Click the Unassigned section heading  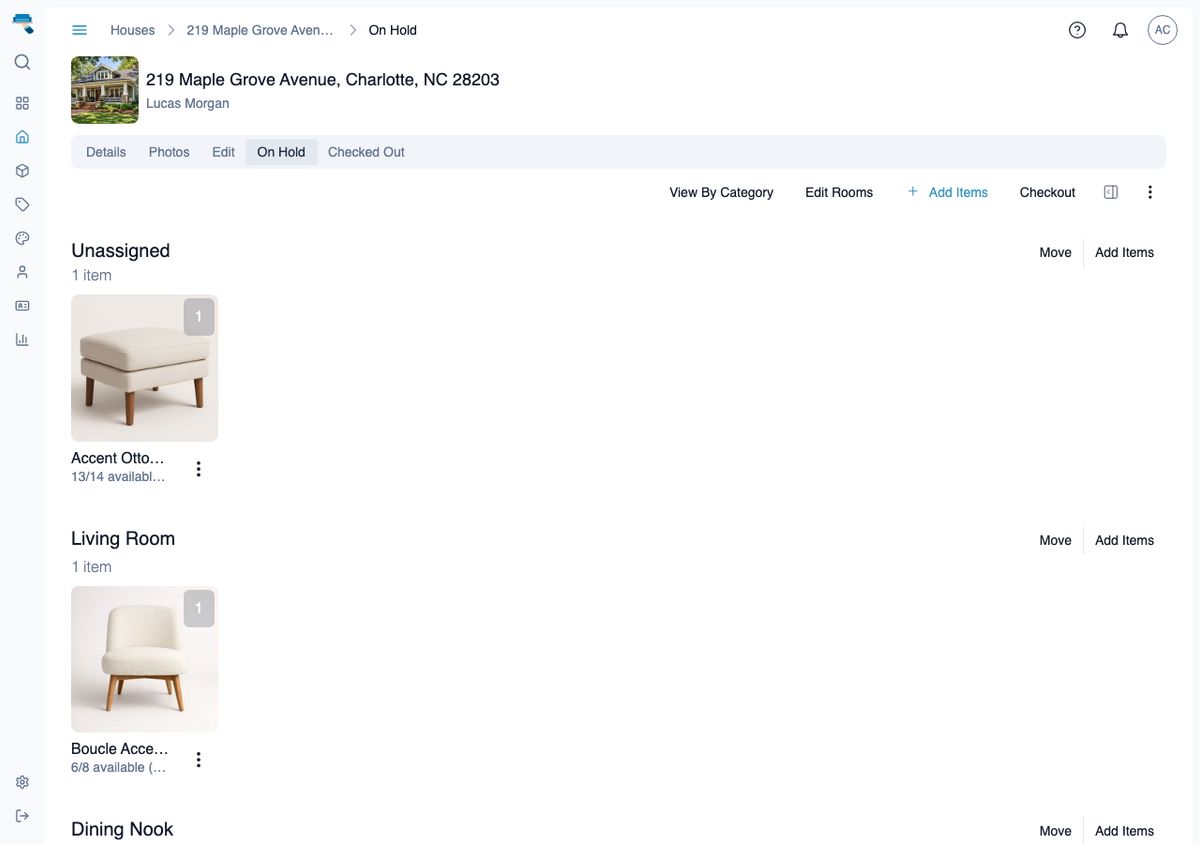click(120, 250)
